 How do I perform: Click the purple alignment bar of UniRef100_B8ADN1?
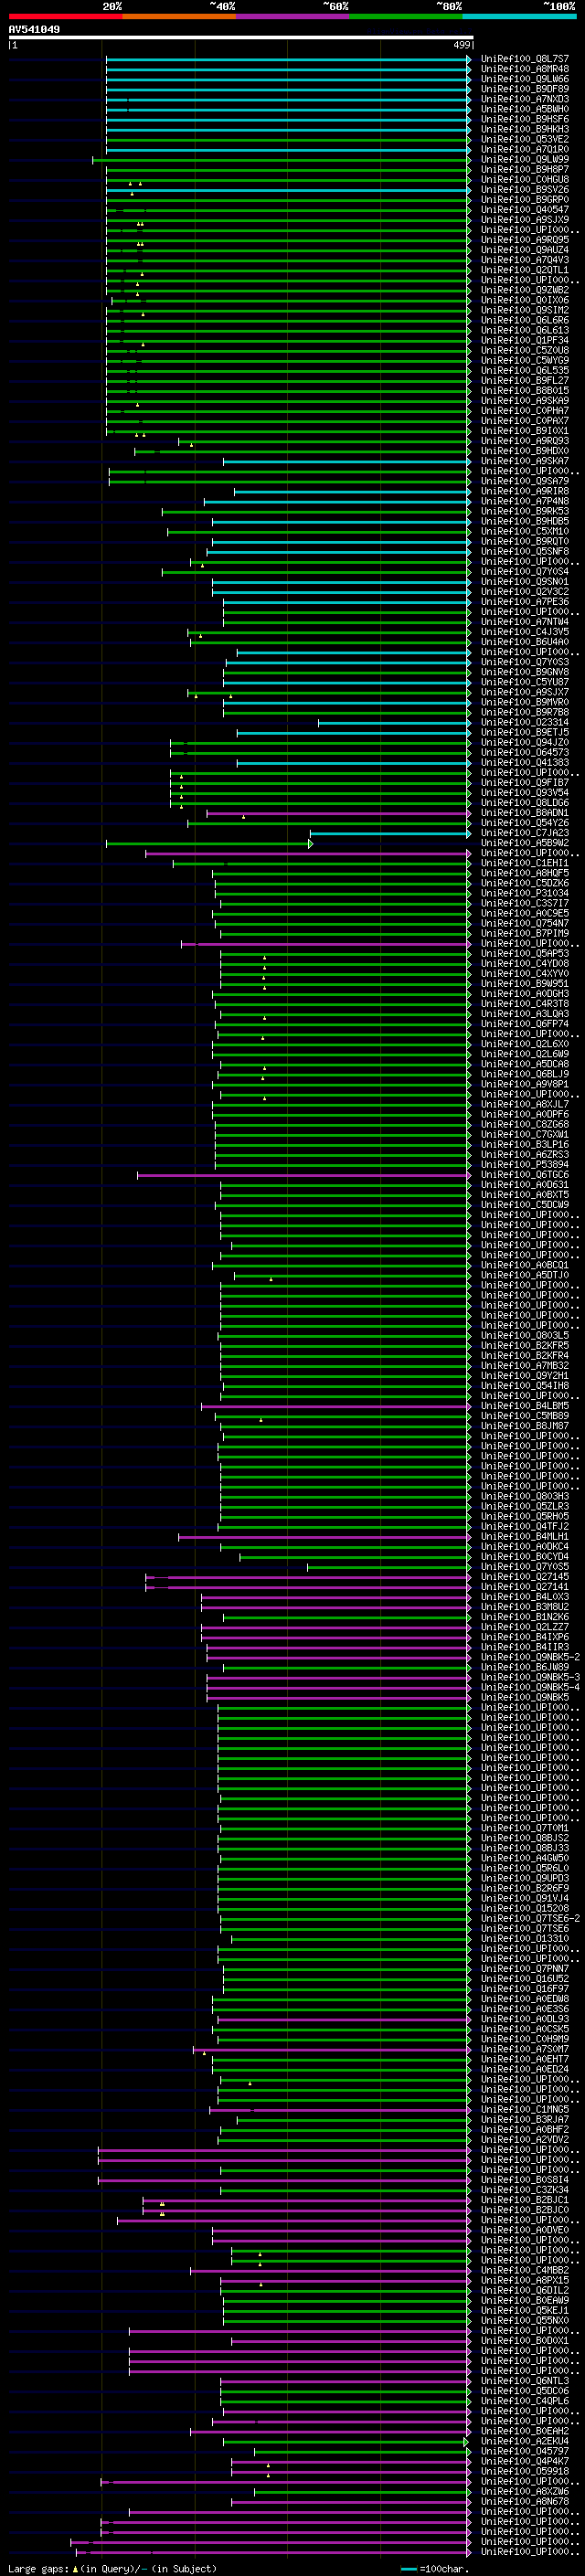click(x=338, y=813)
